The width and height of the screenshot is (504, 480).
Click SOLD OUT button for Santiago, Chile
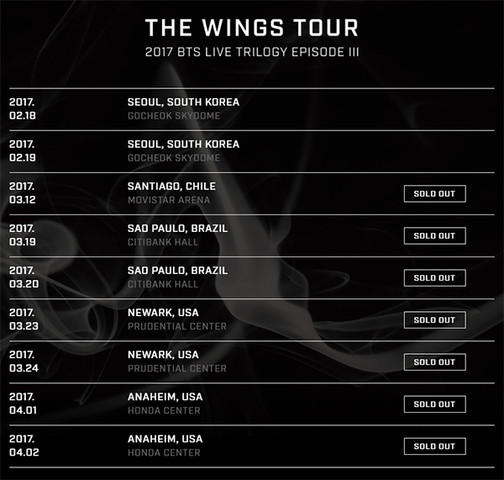point(435,194)
